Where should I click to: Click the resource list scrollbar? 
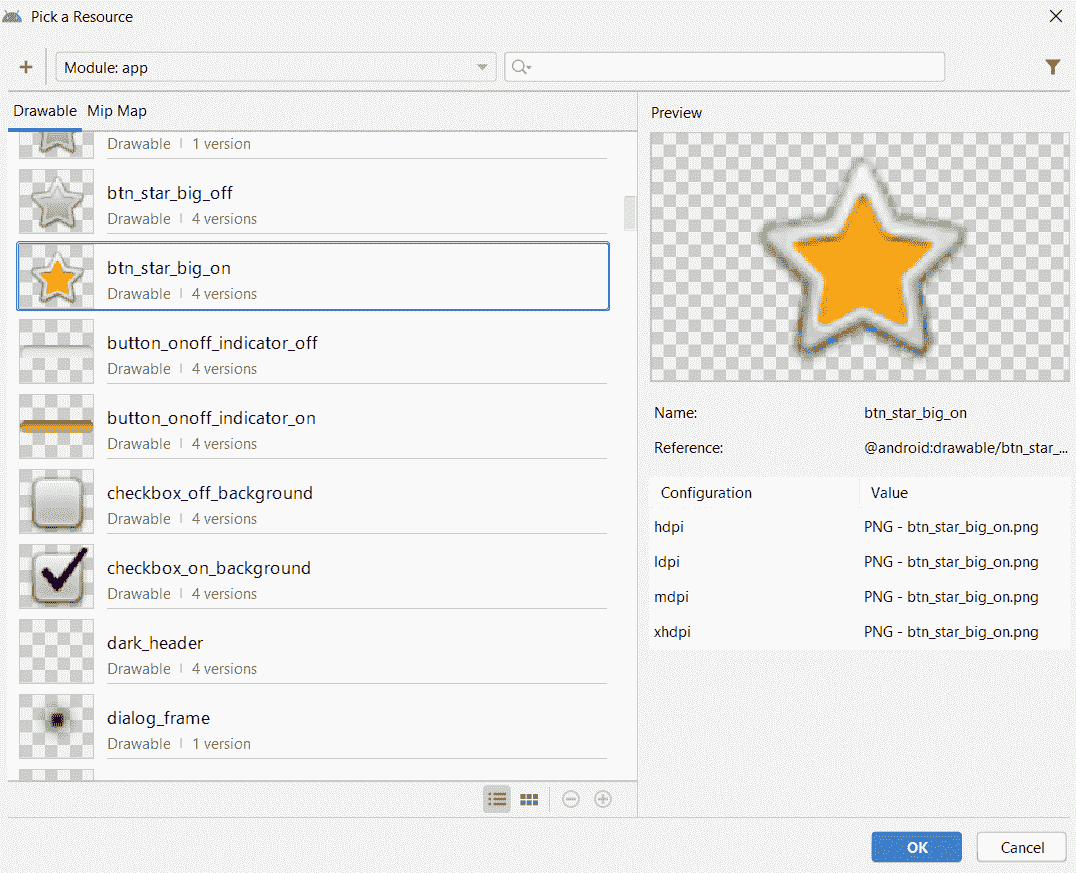coord(629,213)
